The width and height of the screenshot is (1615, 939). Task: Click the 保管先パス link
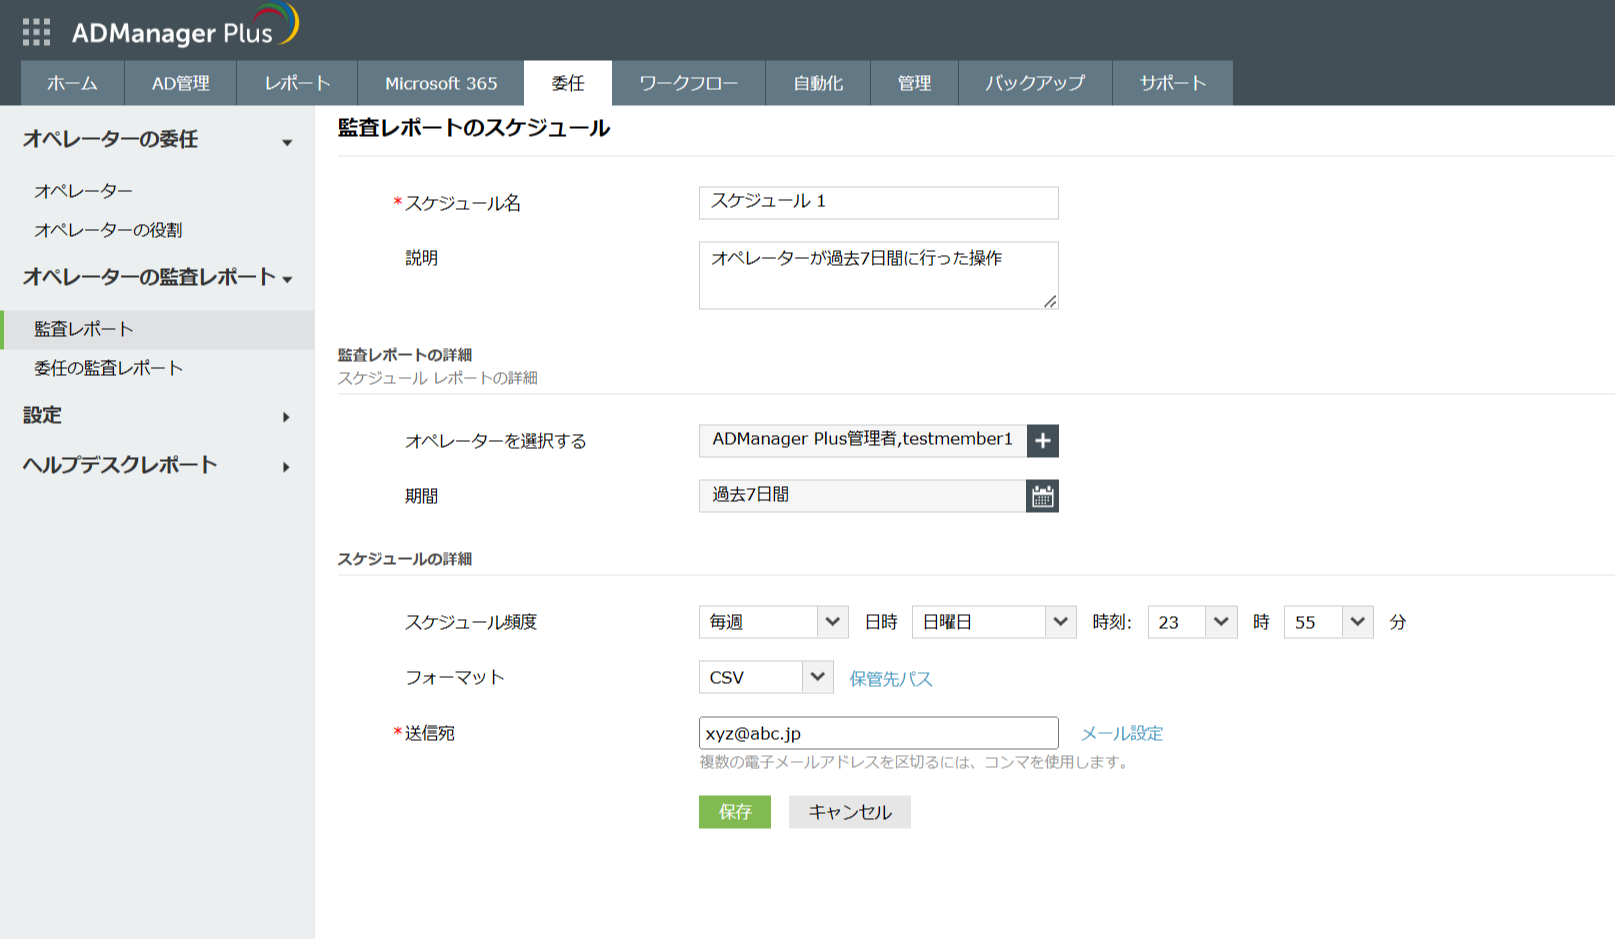[x=890, y=679]
